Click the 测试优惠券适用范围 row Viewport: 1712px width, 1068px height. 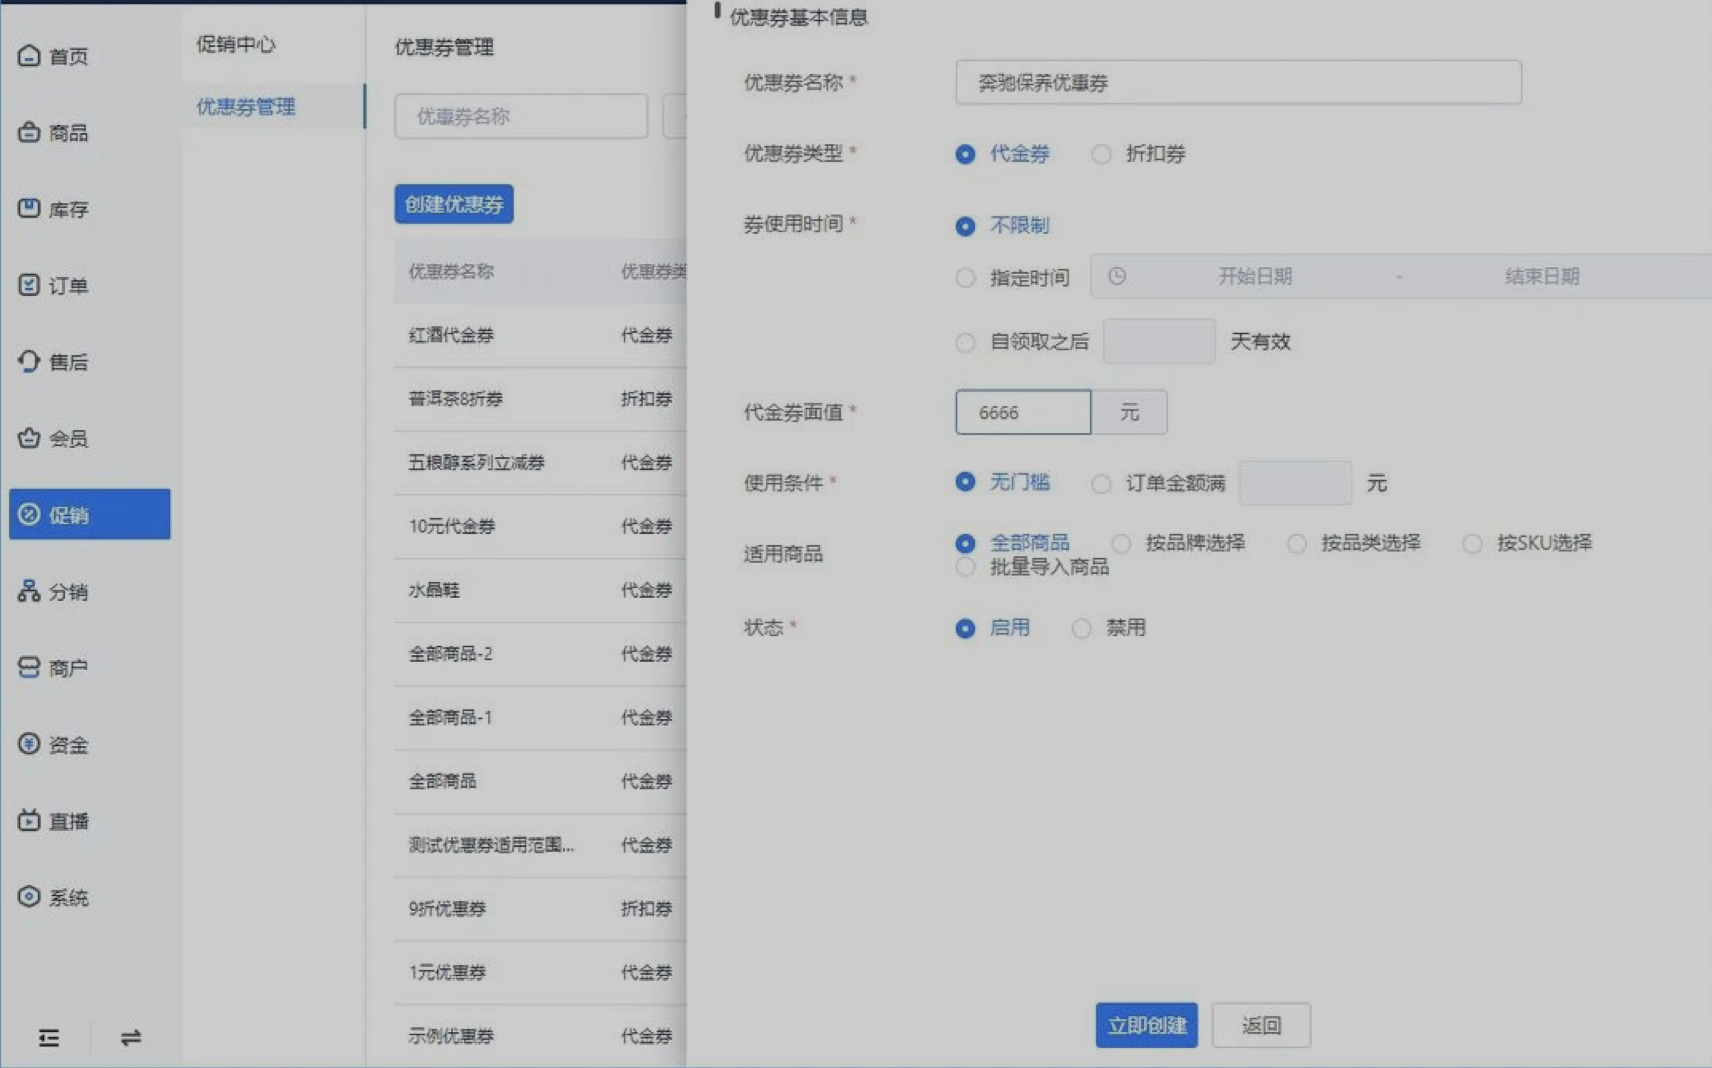(x=540, y=845)
